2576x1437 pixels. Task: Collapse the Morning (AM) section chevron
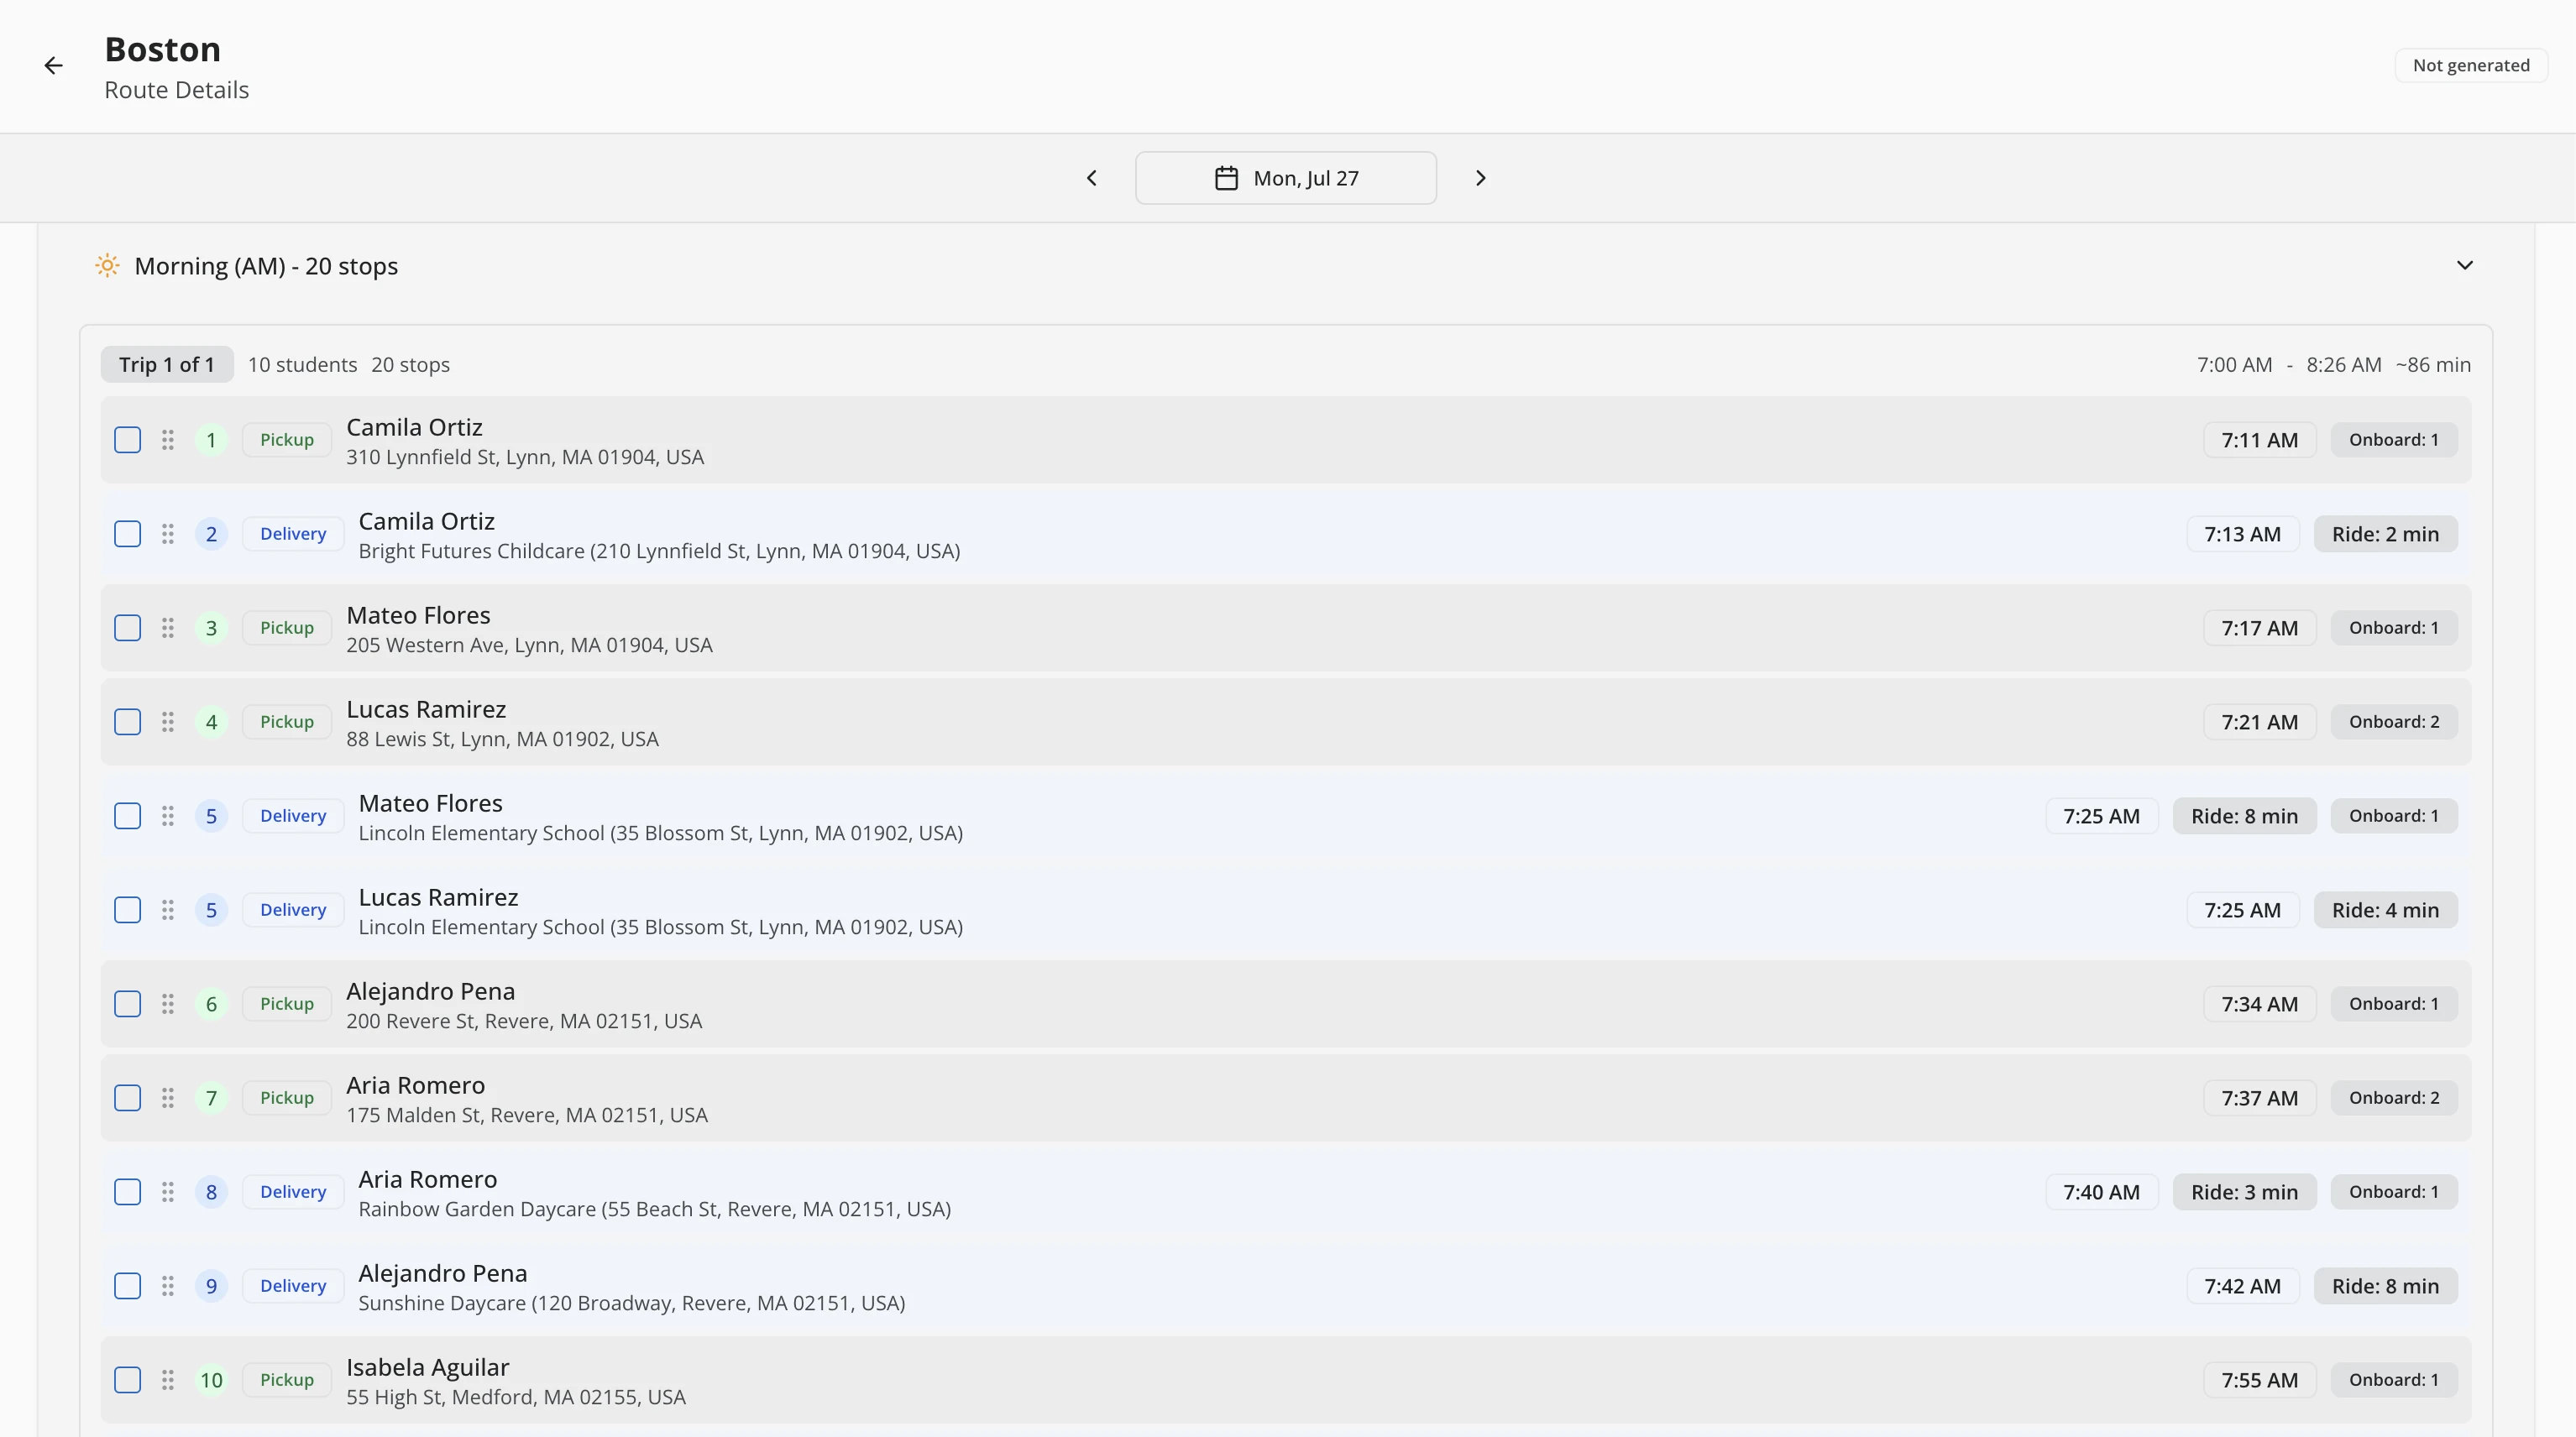[2465, 265]
